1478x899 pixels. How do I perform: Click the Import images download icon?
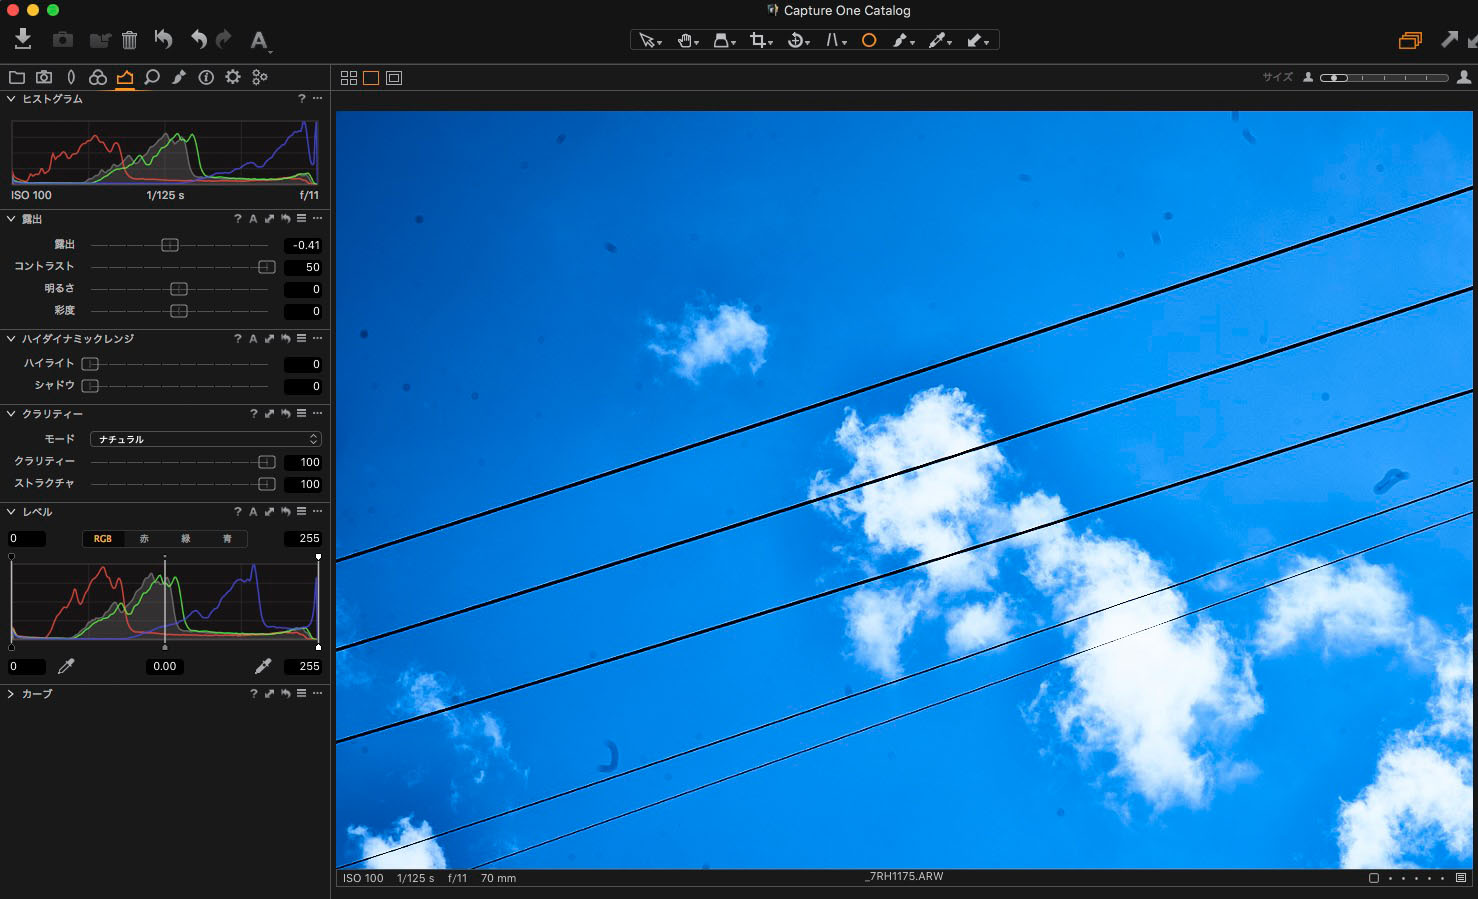click(23, 39)
